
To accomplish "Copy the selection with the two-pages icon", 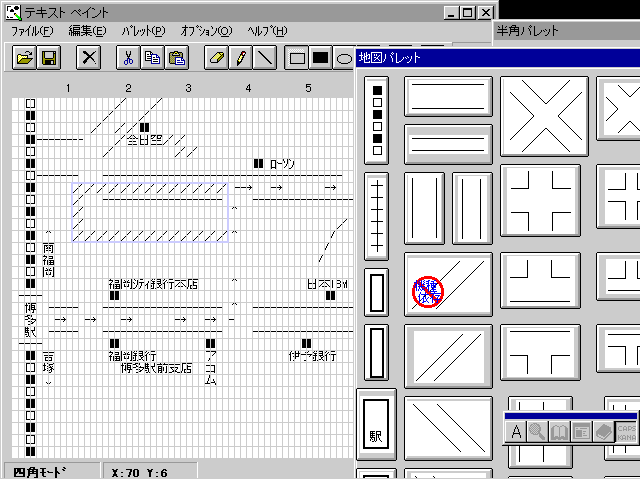I will point(152,58).
